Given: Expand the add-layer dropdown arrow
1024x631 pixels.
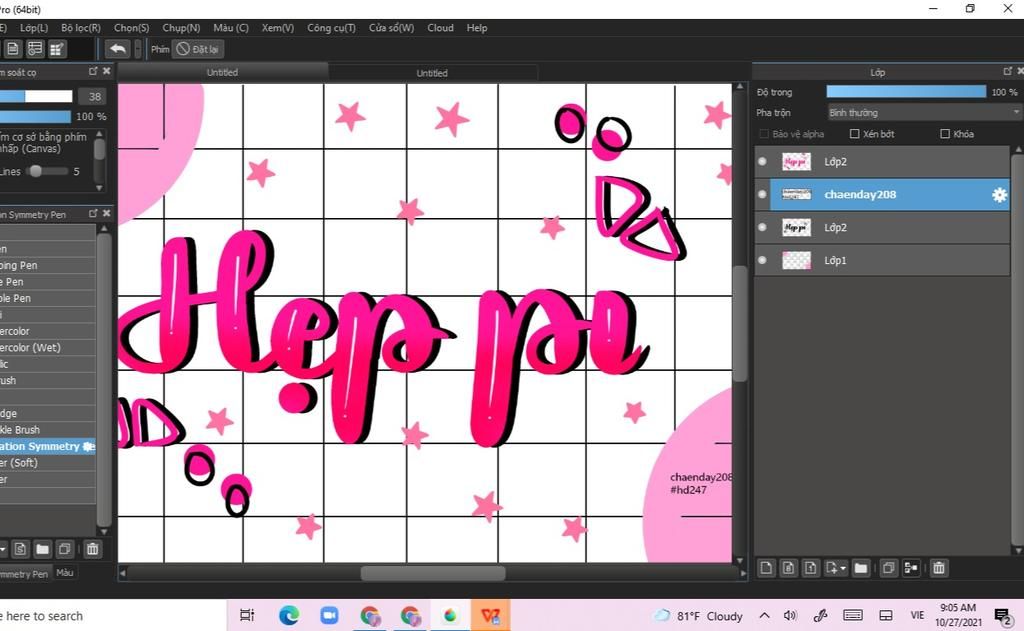Looking at the screenshot, I should click(843, 568).
